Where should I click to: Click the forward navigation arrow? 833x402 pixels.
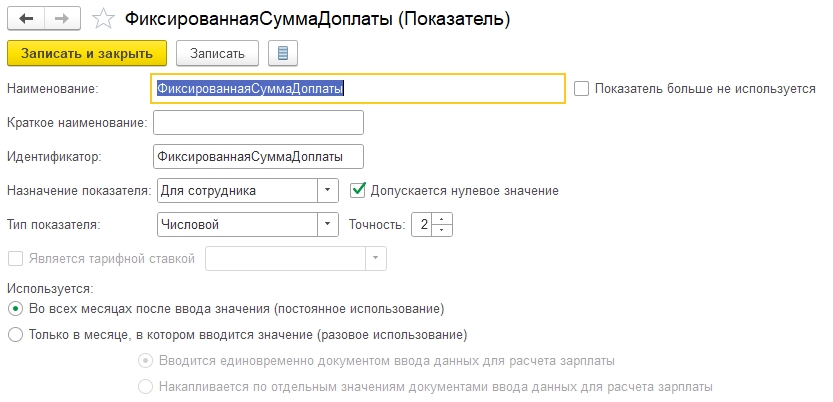(61, 18)
